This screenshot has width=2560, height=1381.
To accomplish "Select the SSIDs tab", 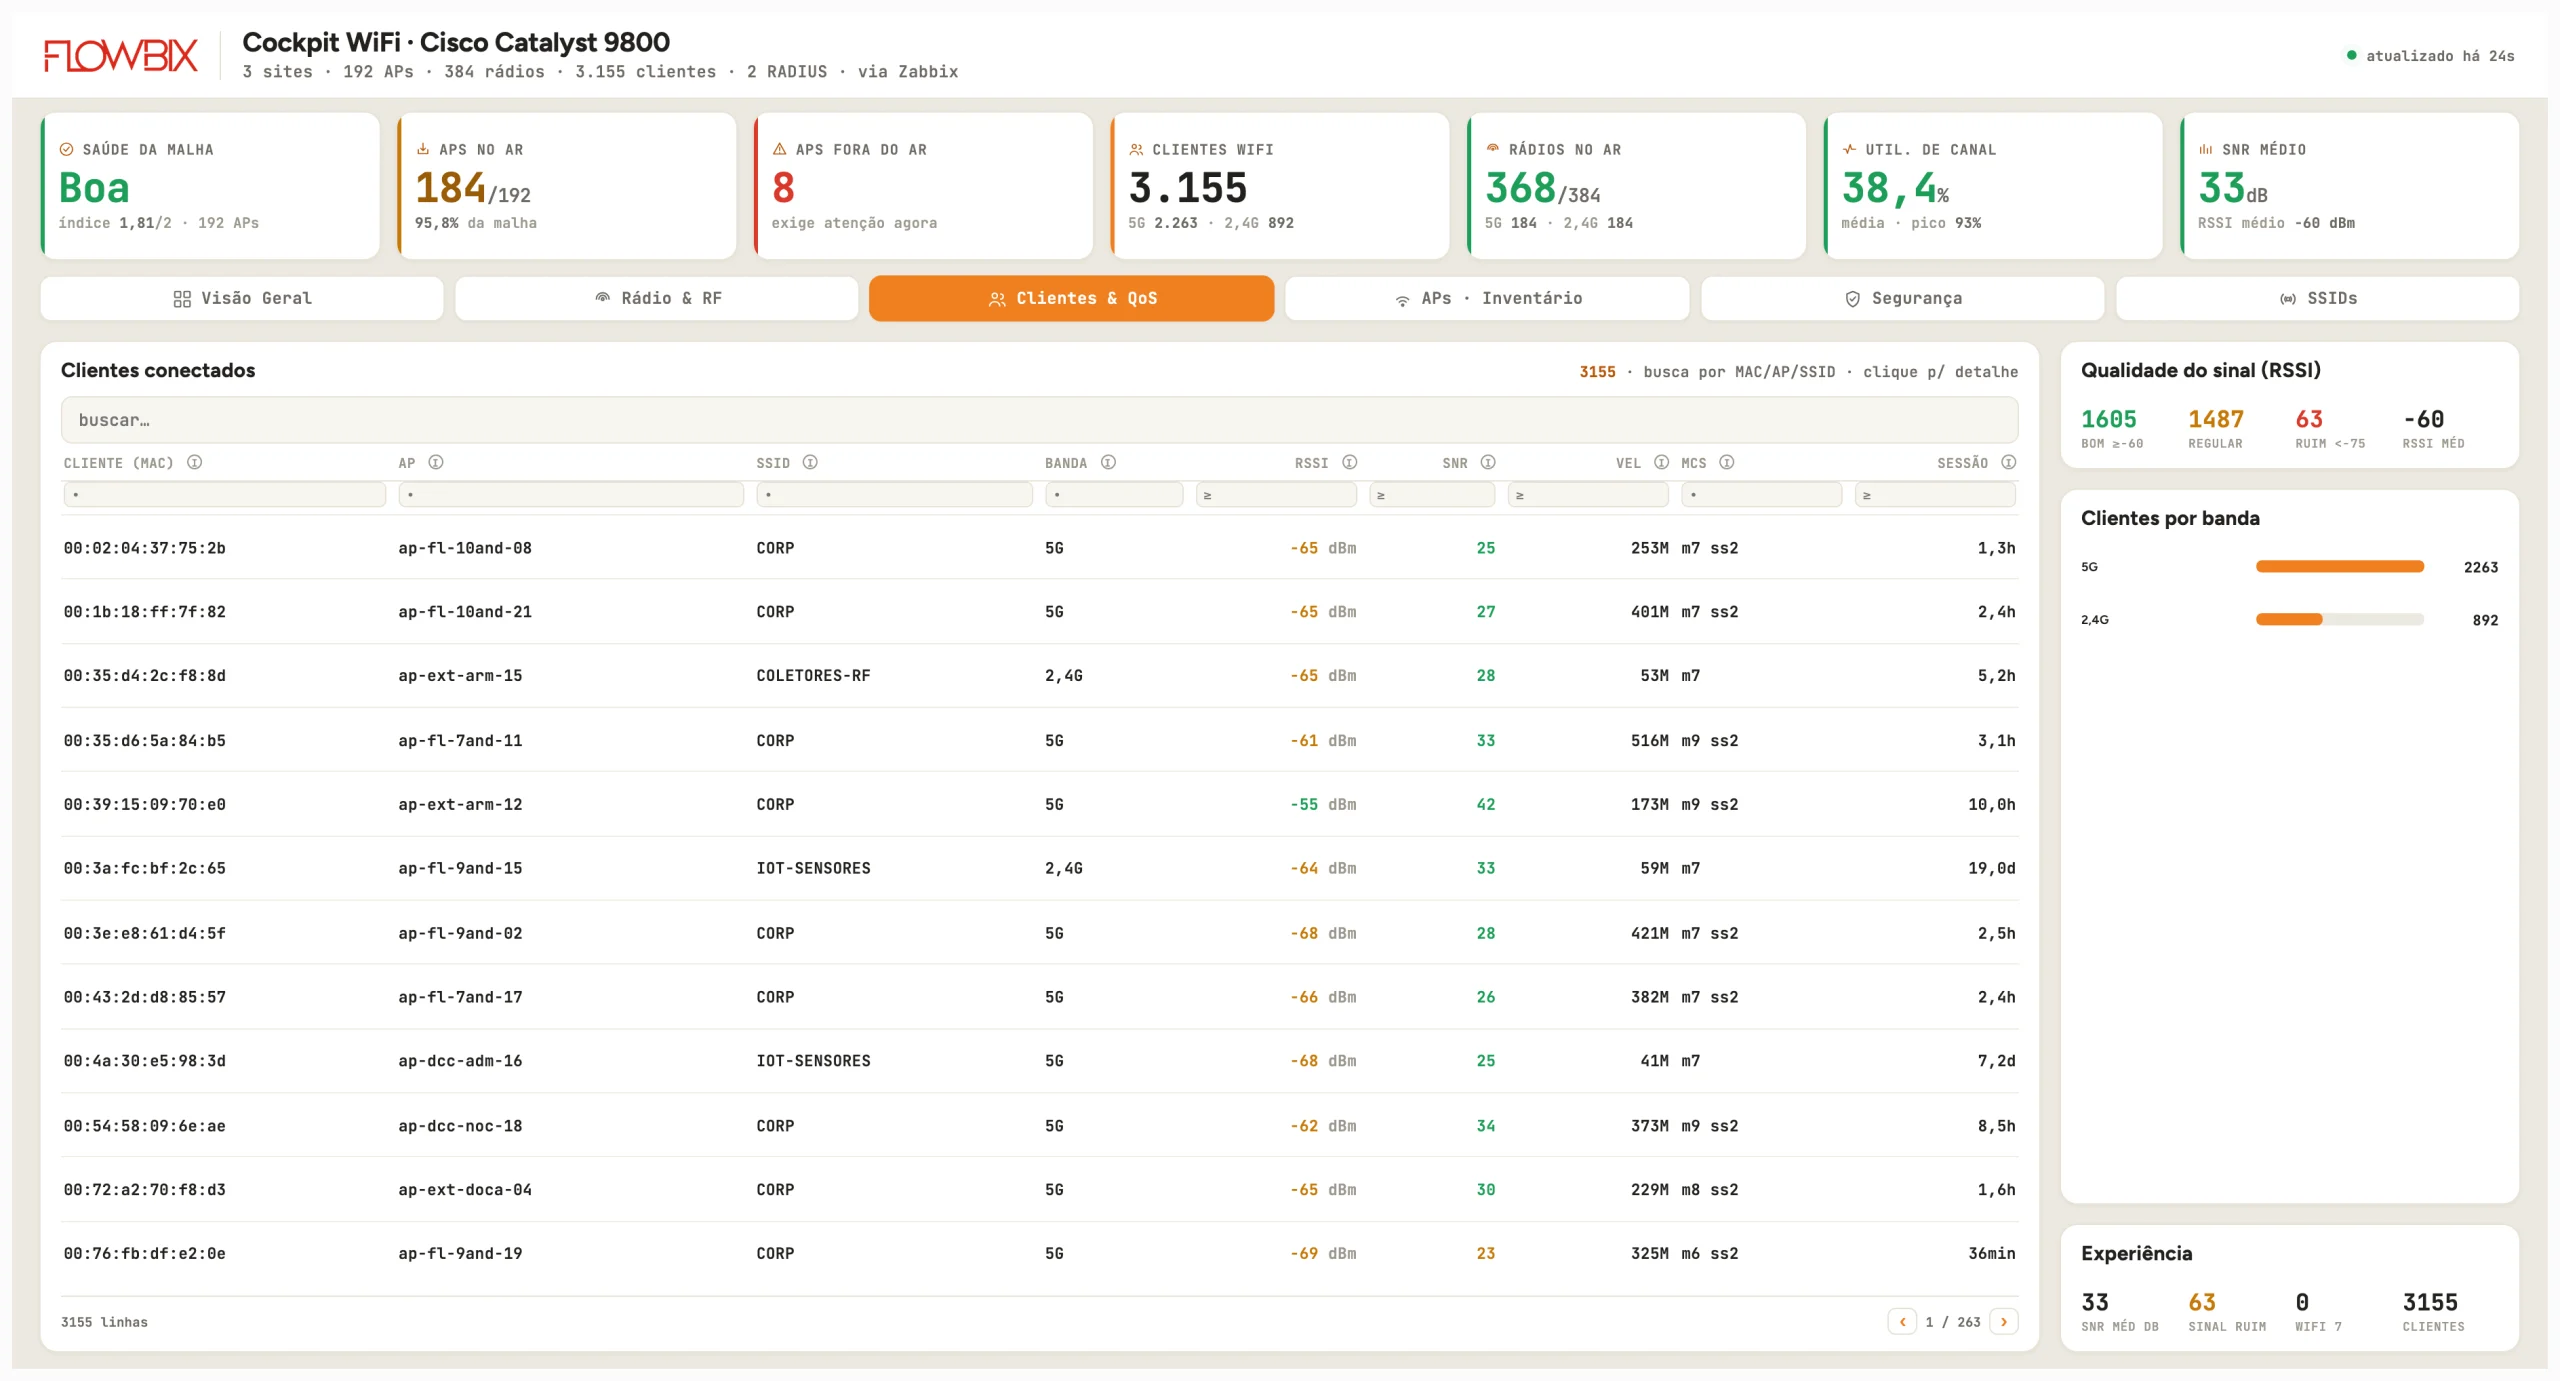I will (x=2317, y=298).
